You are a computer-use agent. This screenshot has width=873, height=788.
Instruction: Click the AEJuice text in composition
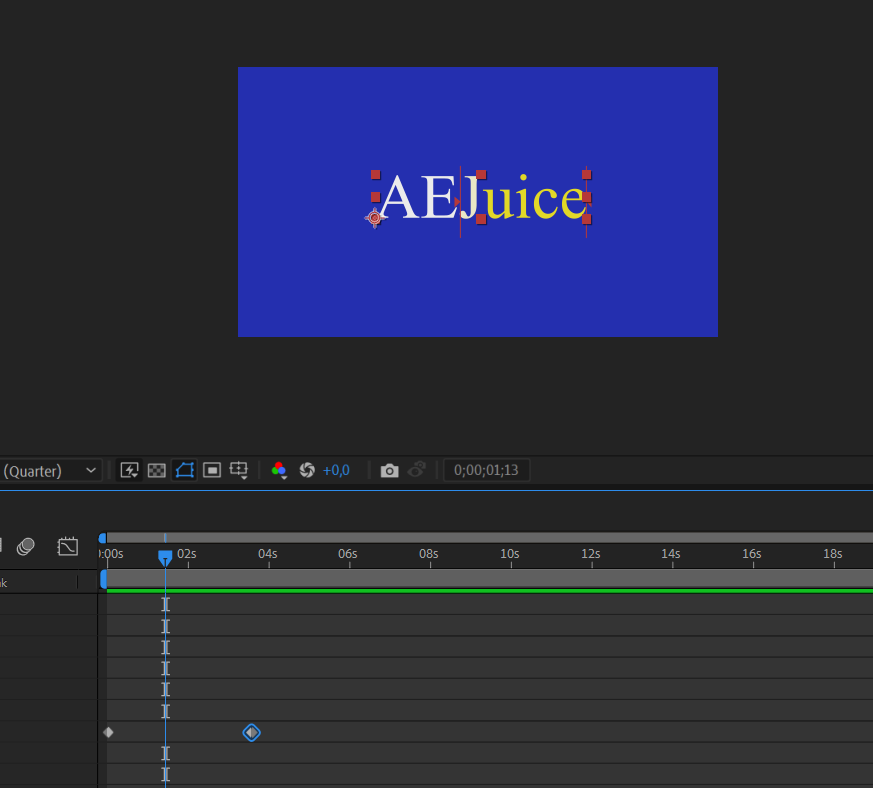click(483, 198)
